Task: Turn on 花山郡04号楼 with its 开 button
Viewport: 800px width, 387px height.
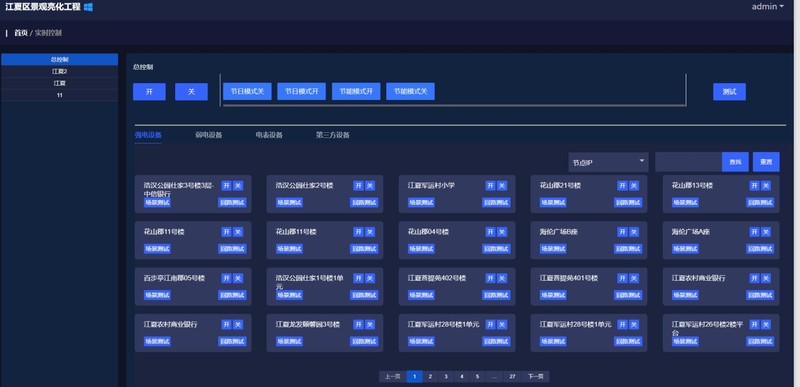Action: coord(490,232)
